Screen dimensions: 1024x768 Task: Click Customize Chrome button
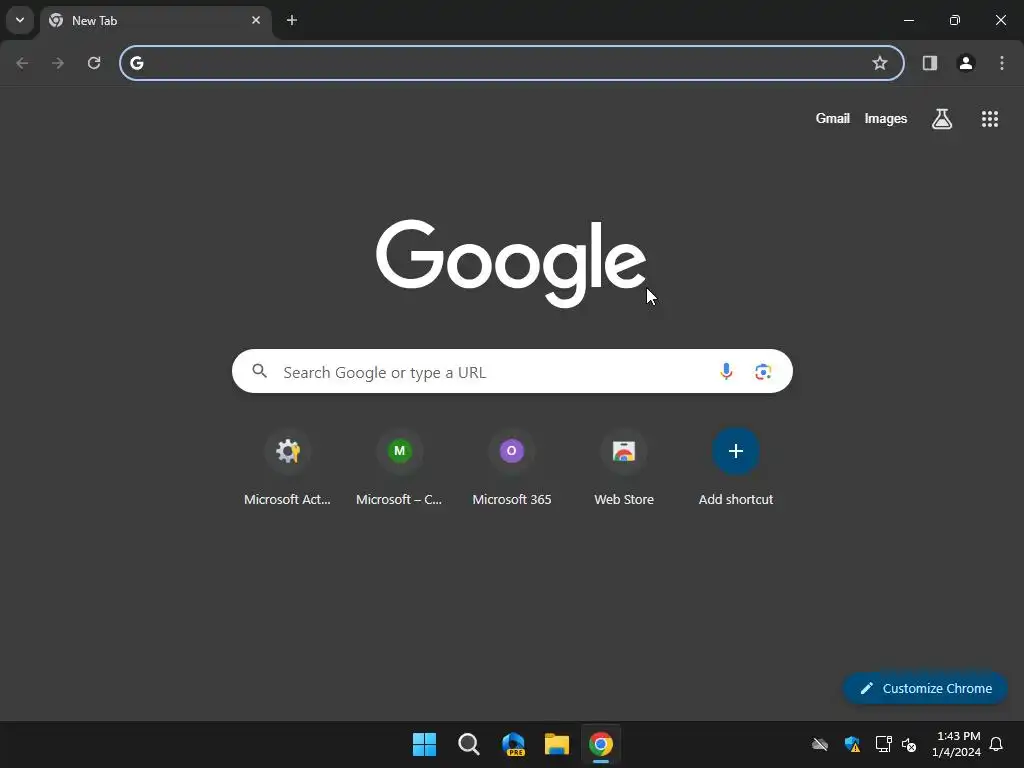[925, 688]
